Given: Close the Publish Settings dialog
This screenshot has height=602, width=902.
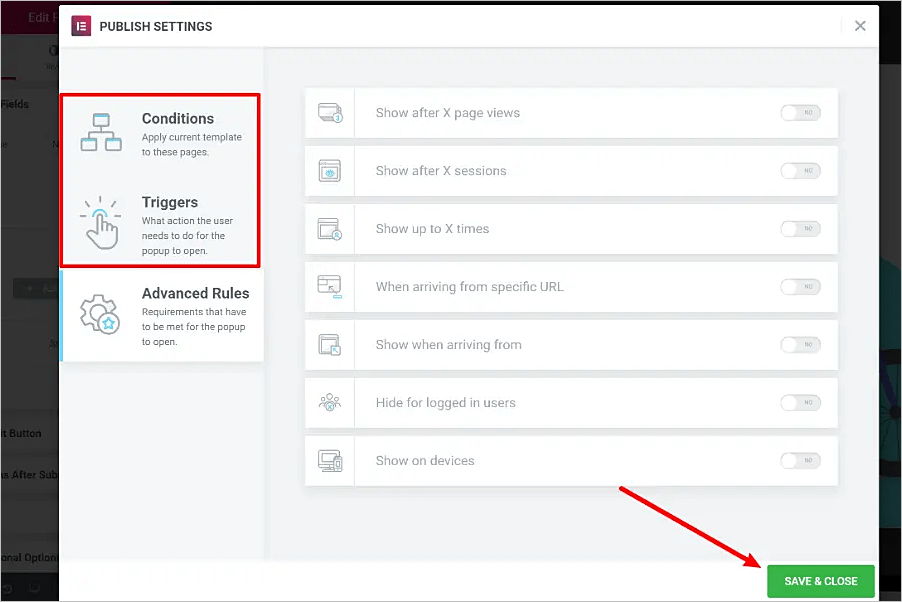Looking at the screenshot, I should (860, 26).
